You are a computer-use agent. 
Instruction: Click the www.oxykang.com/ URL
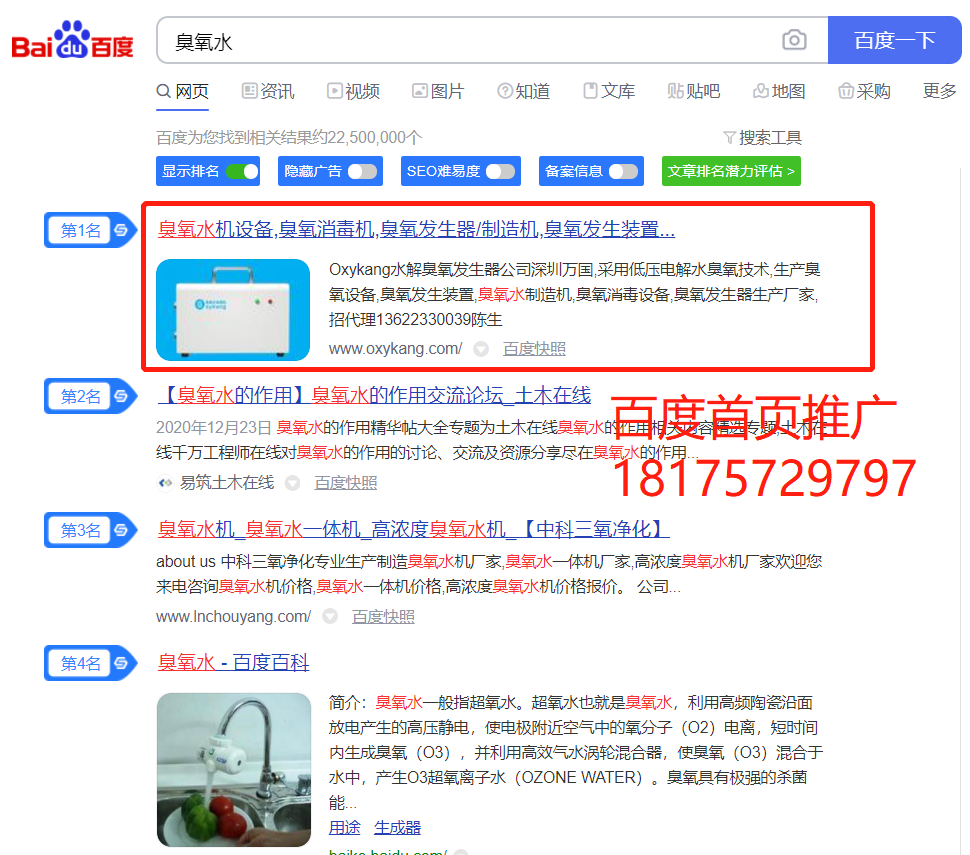click(396, 349)
